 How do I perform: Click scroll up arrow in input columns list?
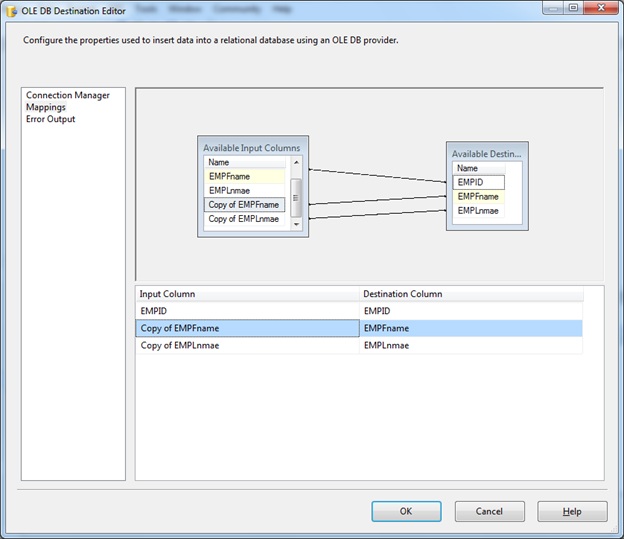coord(296,162)
